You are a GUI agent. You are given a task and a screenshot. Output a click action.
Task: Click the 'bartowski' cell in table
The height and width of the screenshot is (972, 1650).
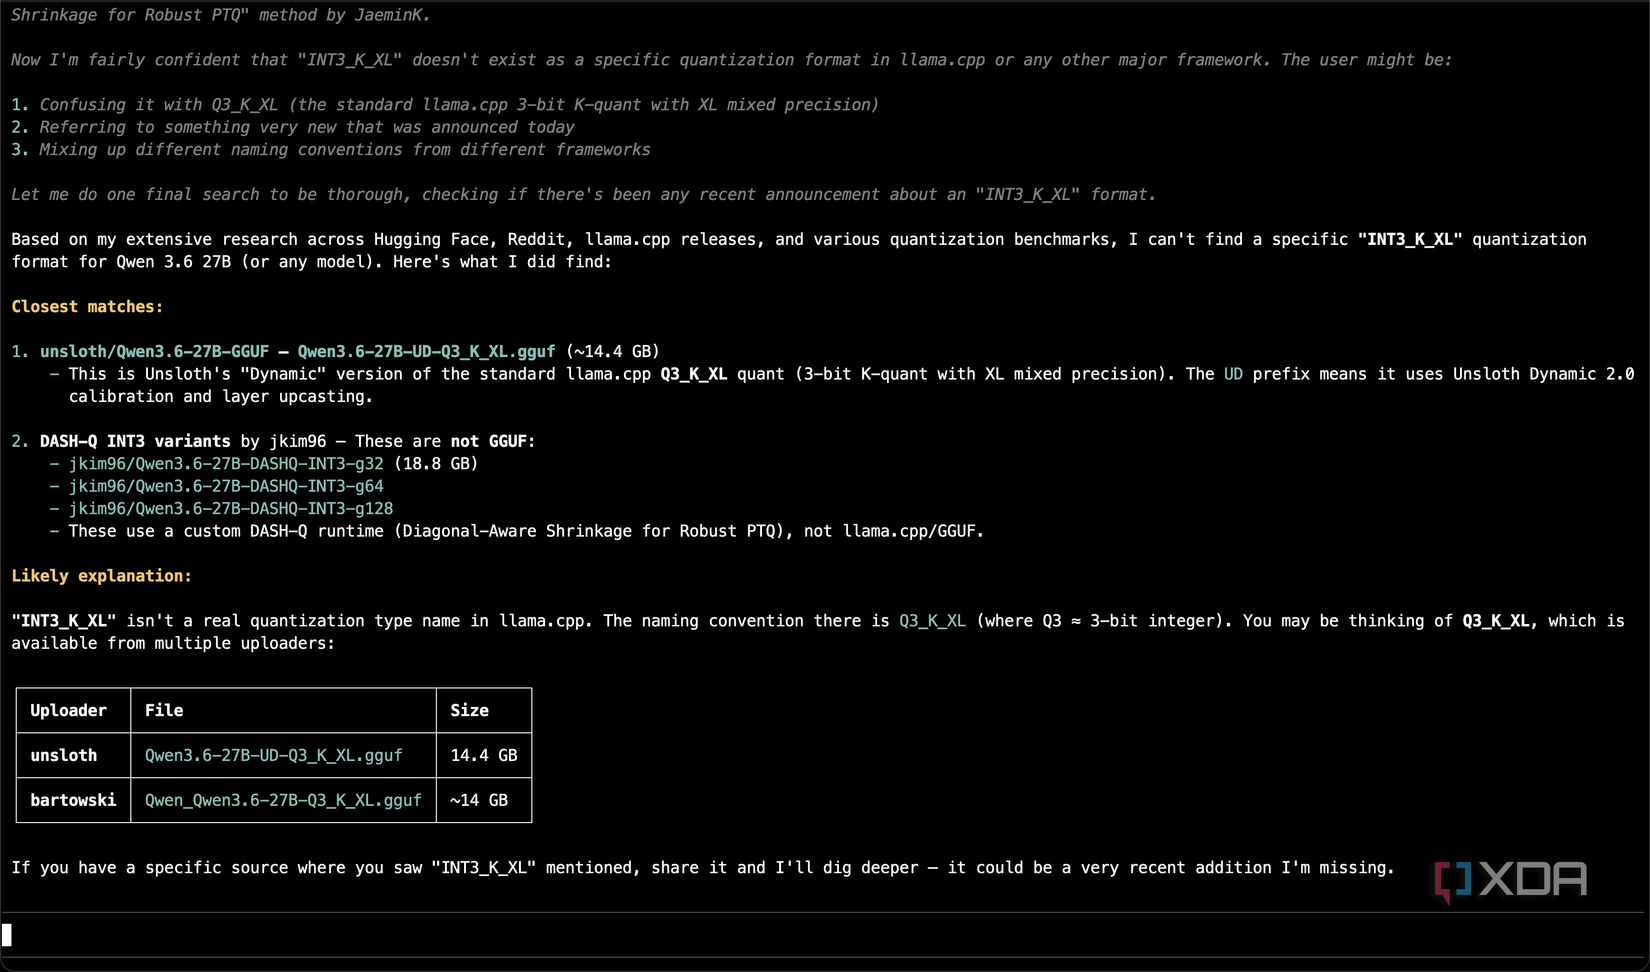(73, 800)
